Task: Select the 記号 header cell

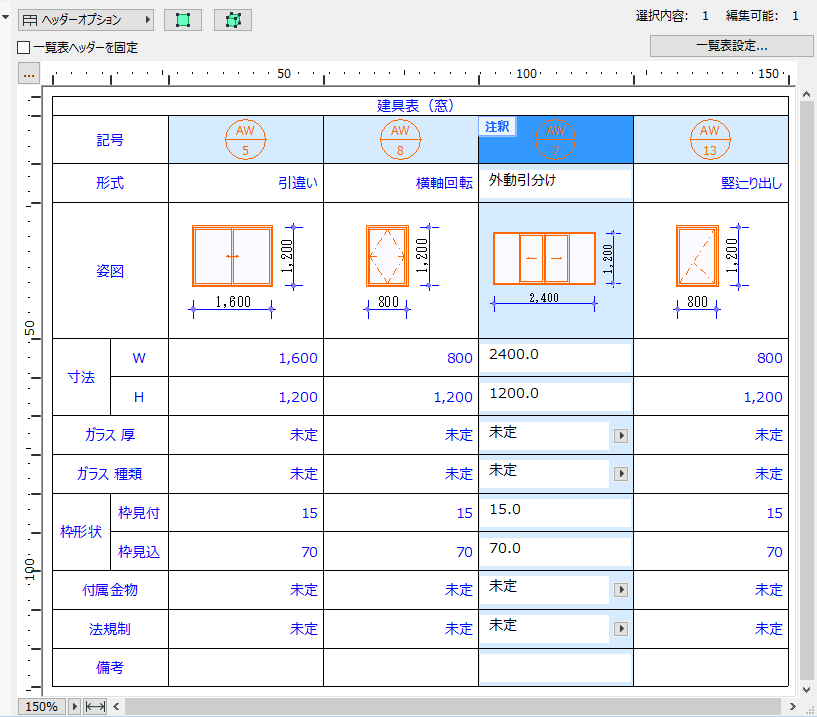Action: coord(110,140)
